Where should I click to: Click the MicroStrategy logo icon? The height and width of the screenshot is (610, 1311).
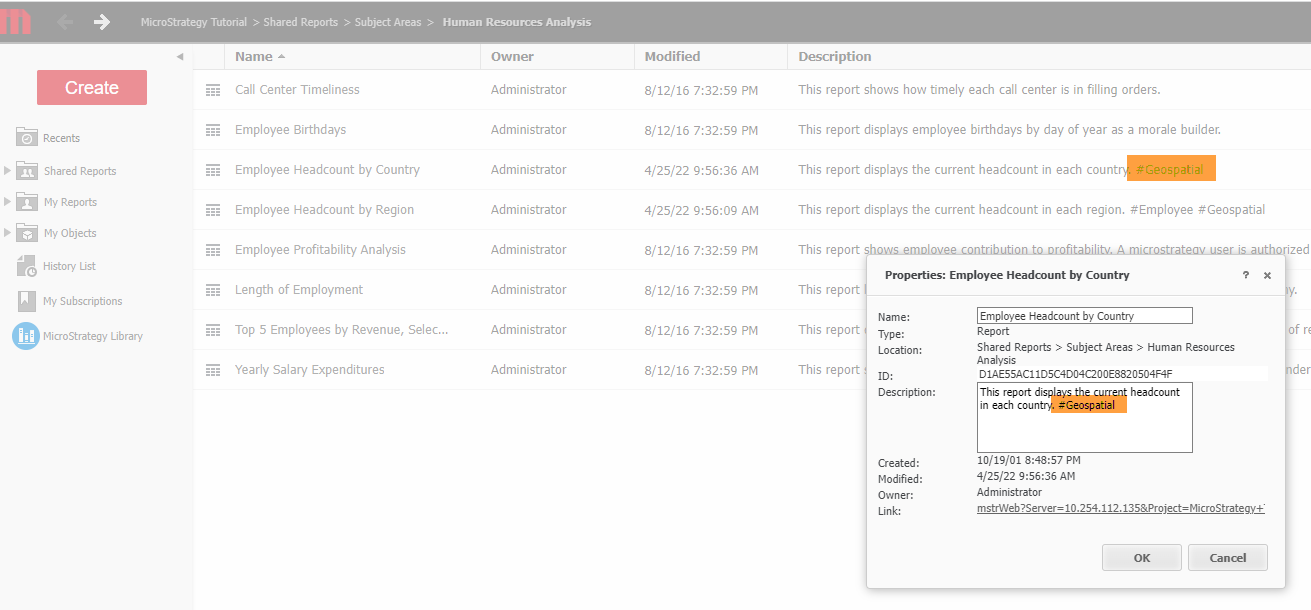tap(15, 21)
